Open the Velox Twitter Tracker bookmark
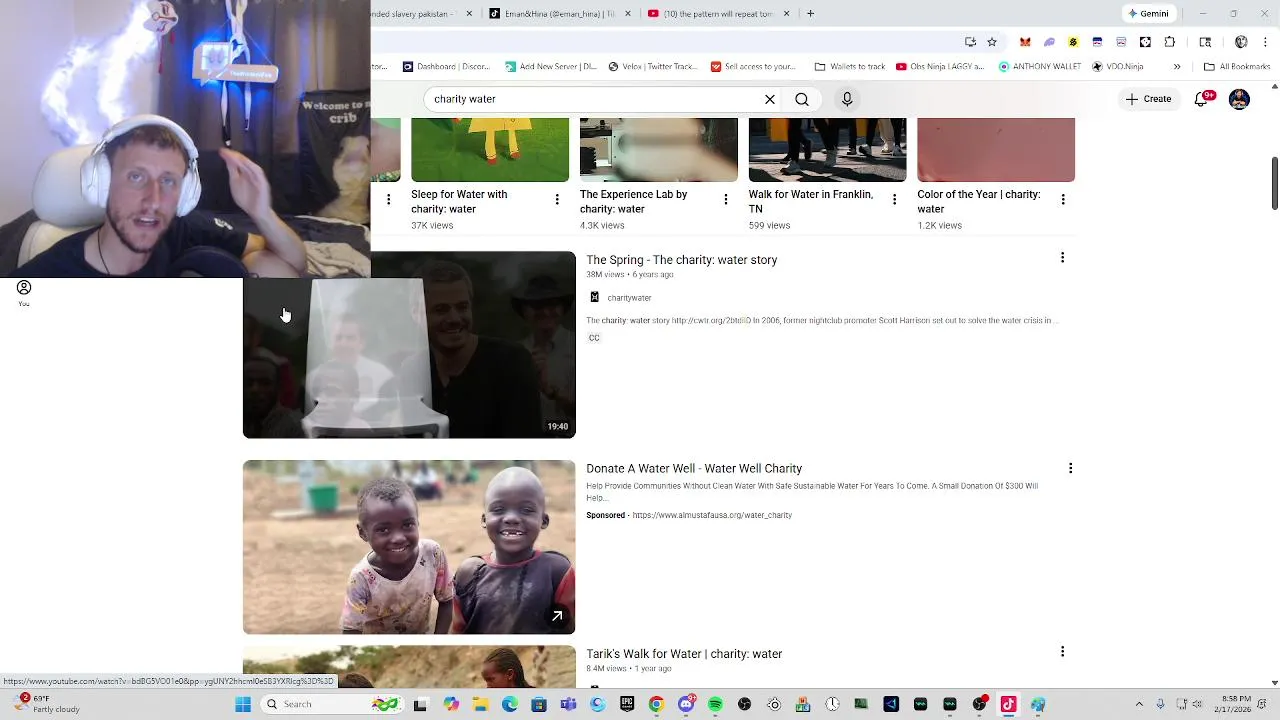Screen dimensions: 1280x720 click(x=652, y=67)
